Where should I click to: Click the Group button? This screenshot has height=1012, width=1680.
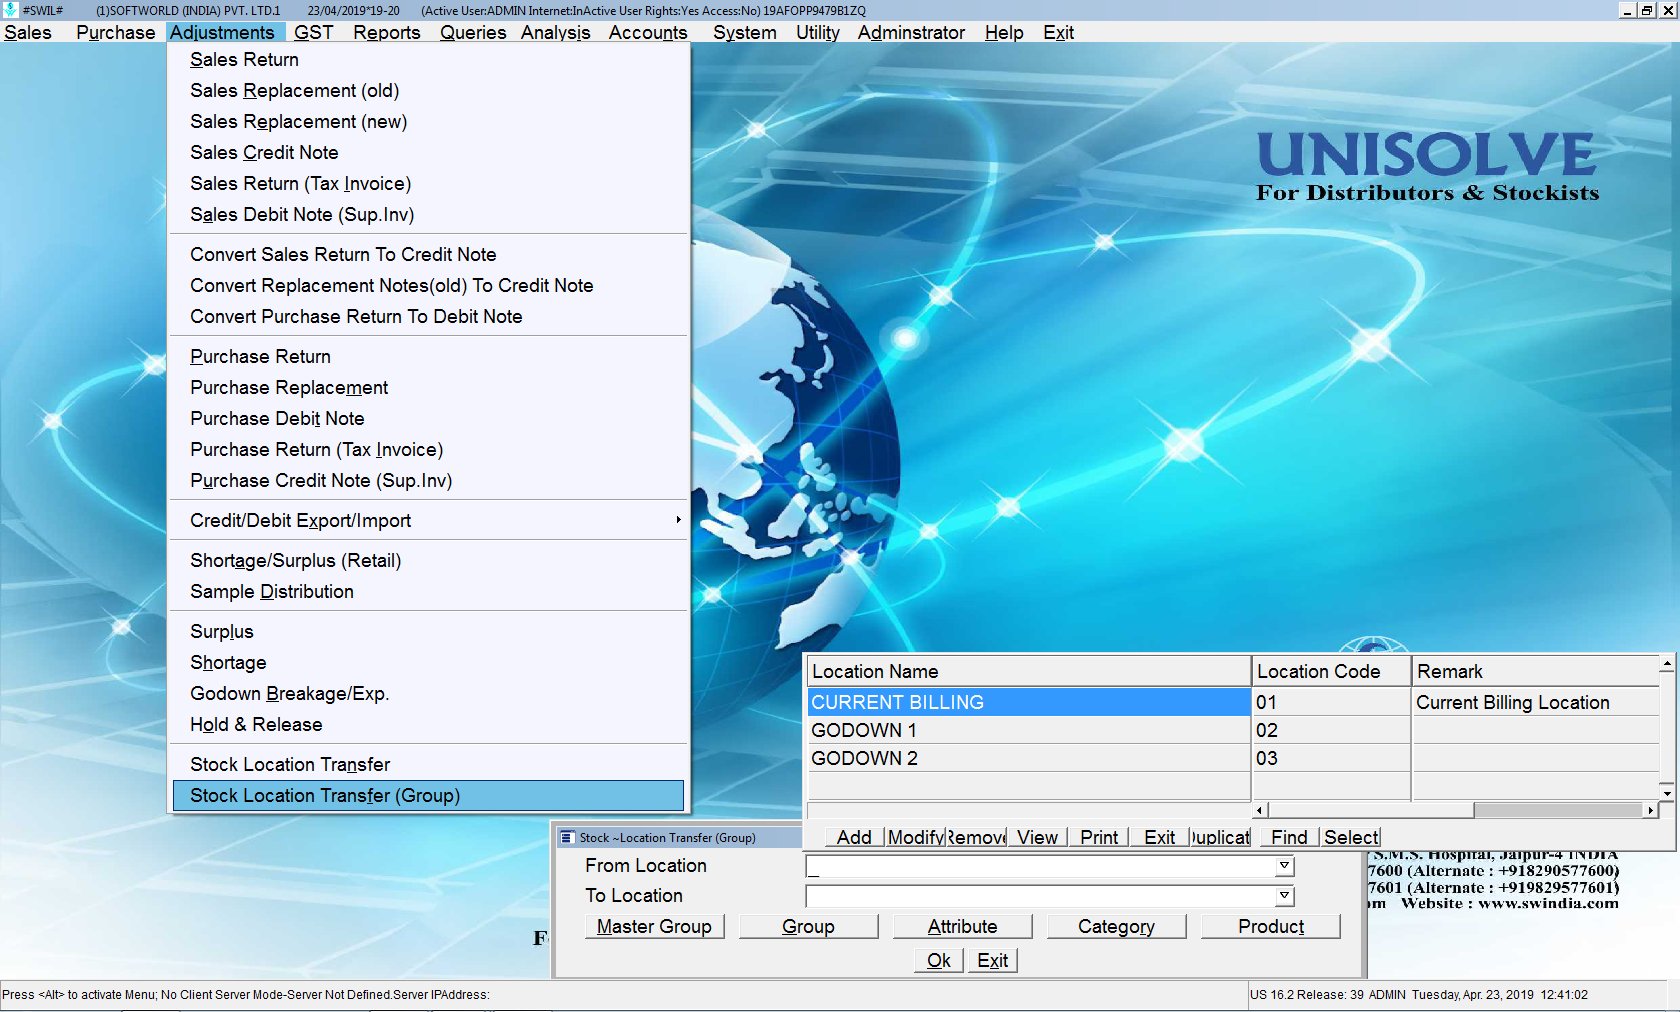[x=808, y=927]
